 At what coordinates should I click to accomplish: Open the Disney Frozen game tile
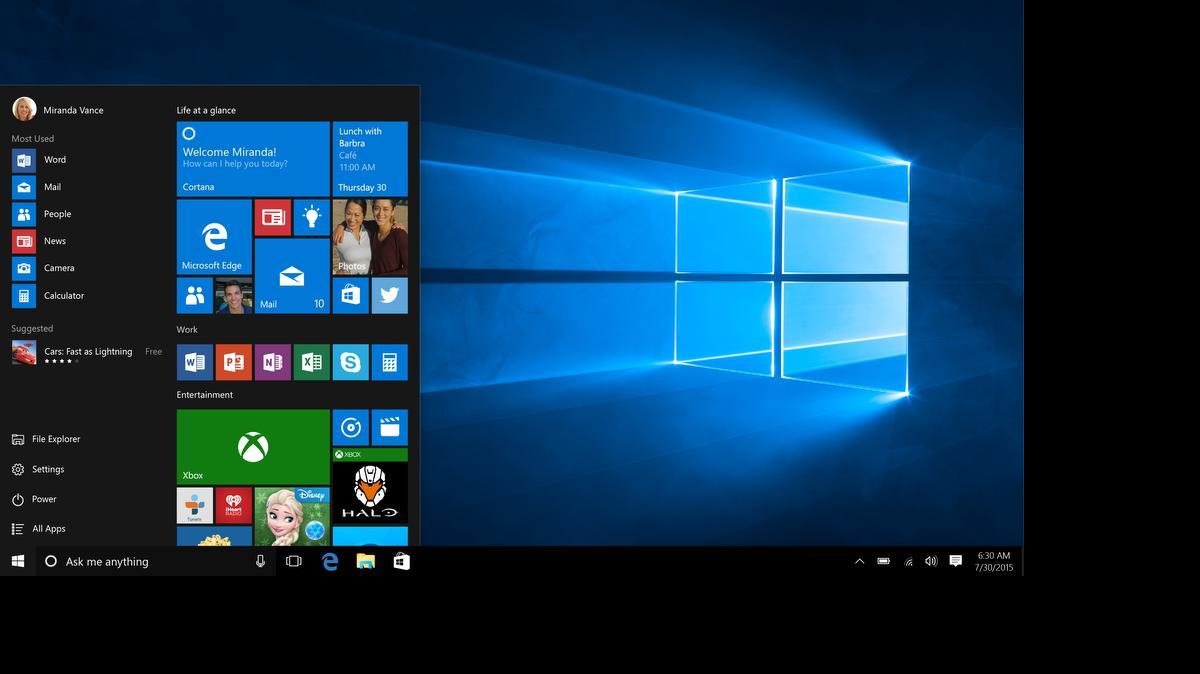point(292,517)
